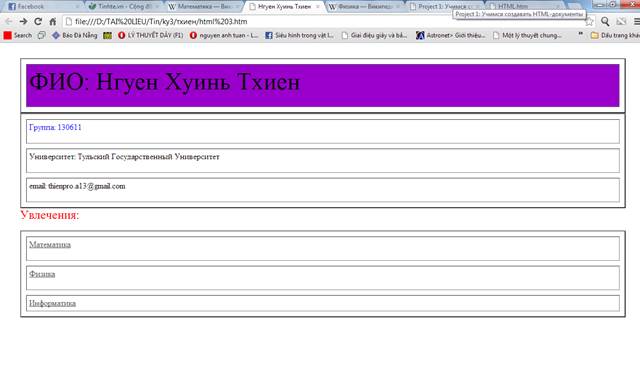Screen dimensions: 640x366
Task: Open the stacked pages icon bookmark
Action: [42, 35]
